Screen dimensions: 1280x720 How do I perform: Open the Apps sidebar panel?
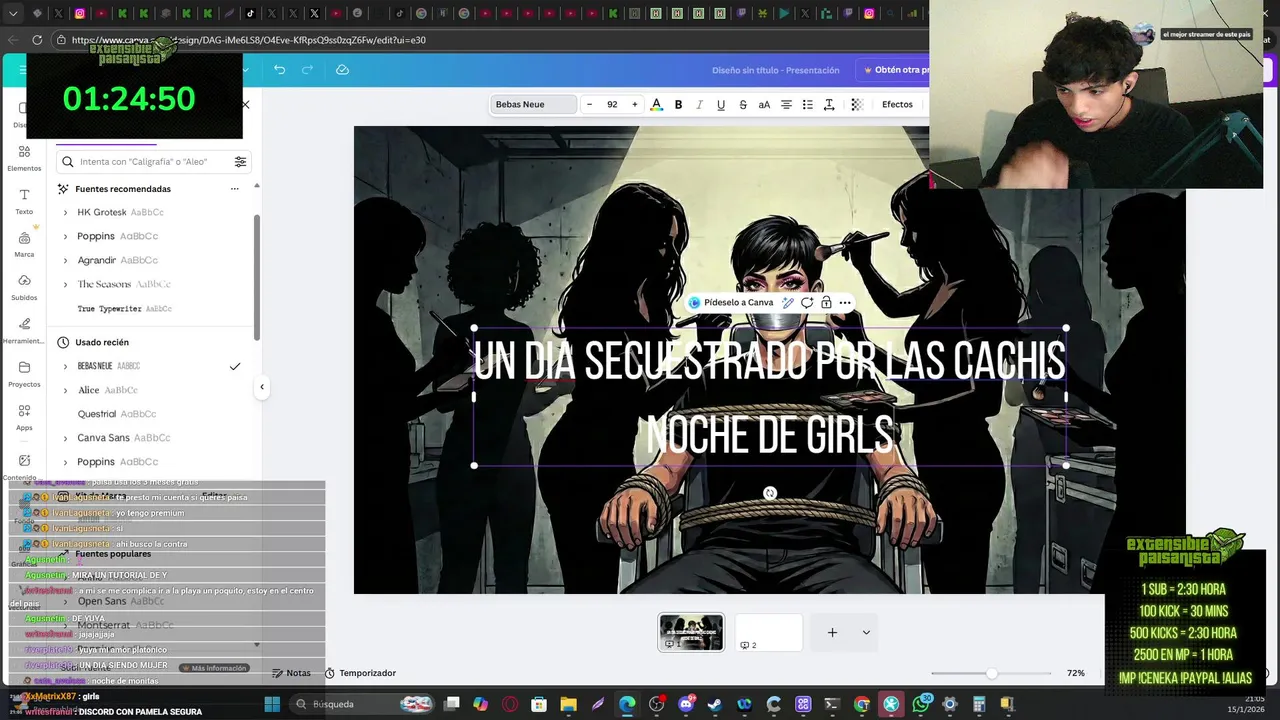(x=24, y=416)
